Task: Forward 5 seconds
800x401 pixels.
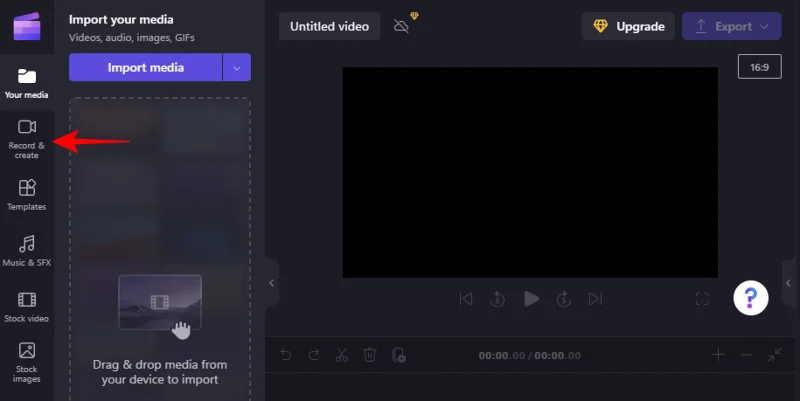Action: click(563, 299)
